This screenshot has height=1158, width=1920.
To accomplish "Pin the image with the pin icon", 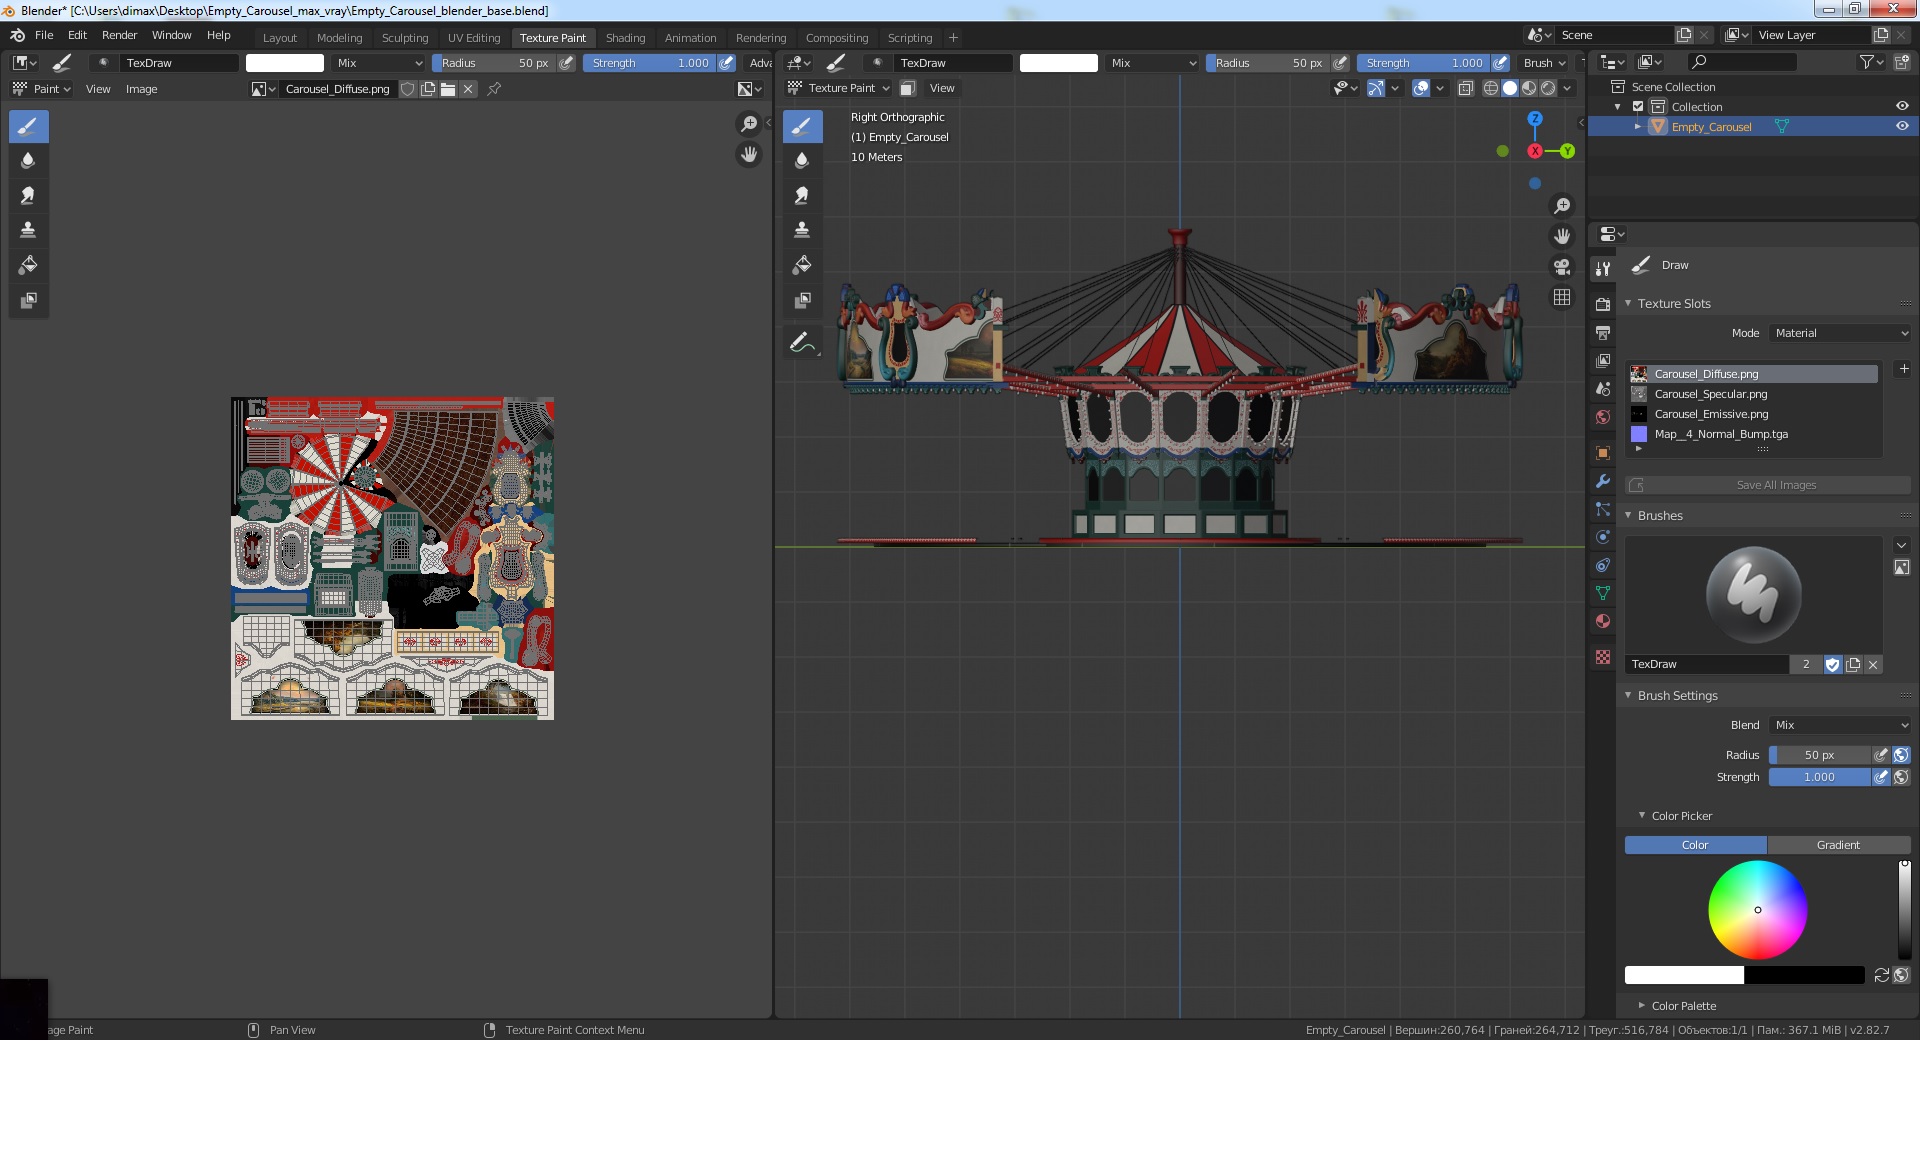I will tap(494, 89).
